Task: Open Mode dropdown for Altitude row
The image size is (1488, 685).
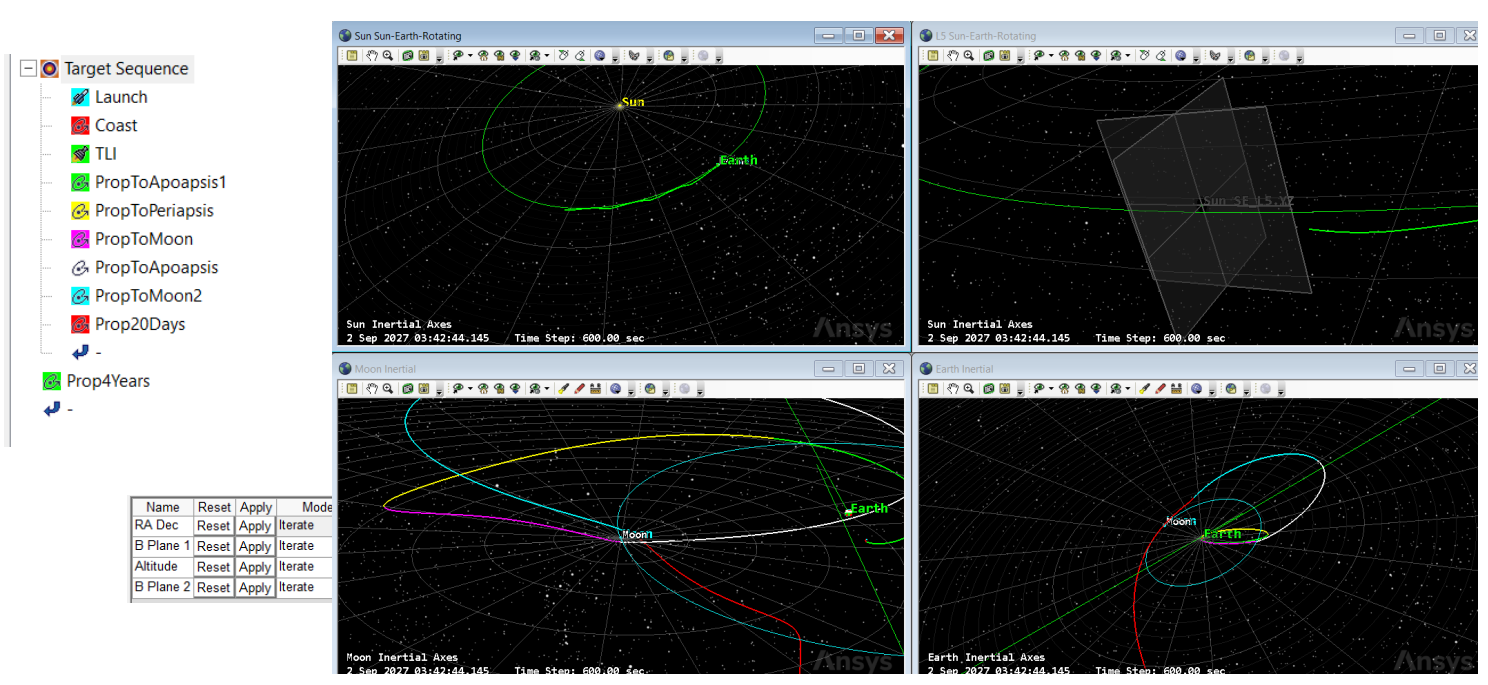Action: [x=304, y=567]
